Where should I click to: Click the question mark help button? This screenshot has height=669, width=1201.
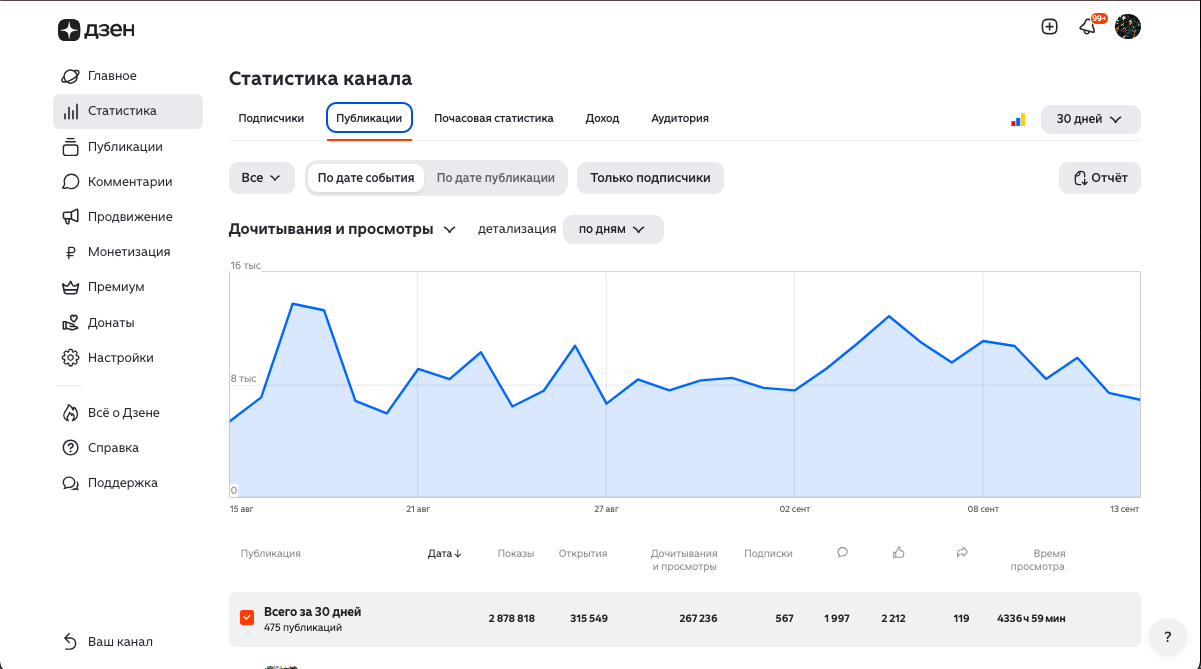[x=1167, y=636]
